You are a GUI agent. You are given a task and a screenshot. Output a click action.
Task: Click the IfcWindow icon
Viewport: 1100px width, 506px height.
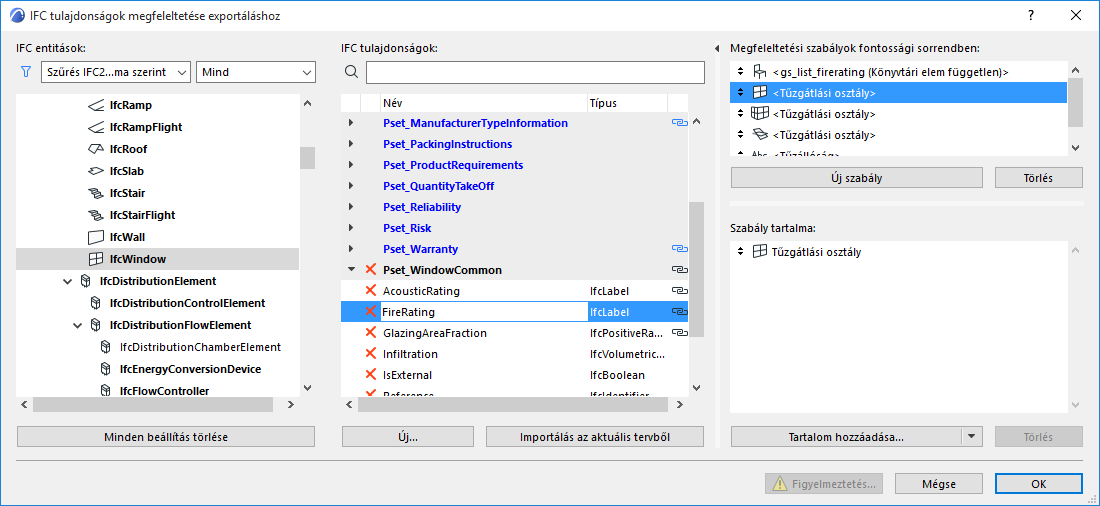(95, 259)
